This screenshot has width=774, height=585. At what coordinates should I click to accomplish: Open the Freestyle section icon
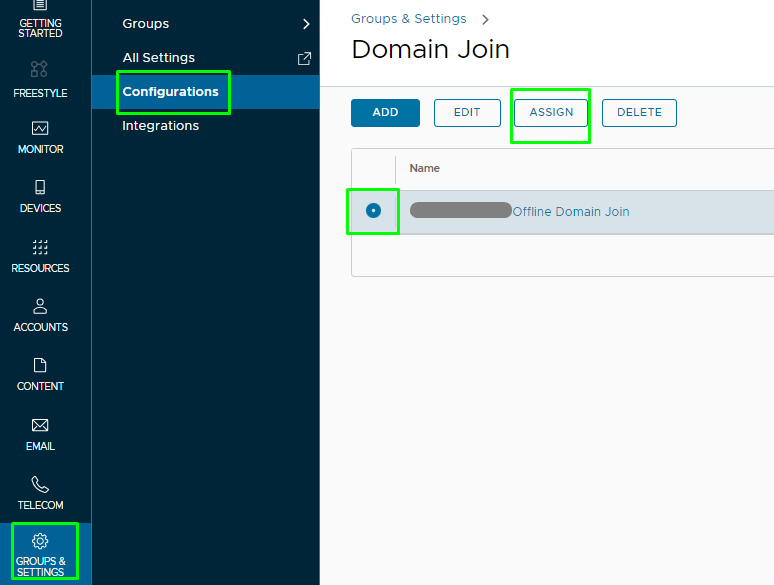[39, 69]
